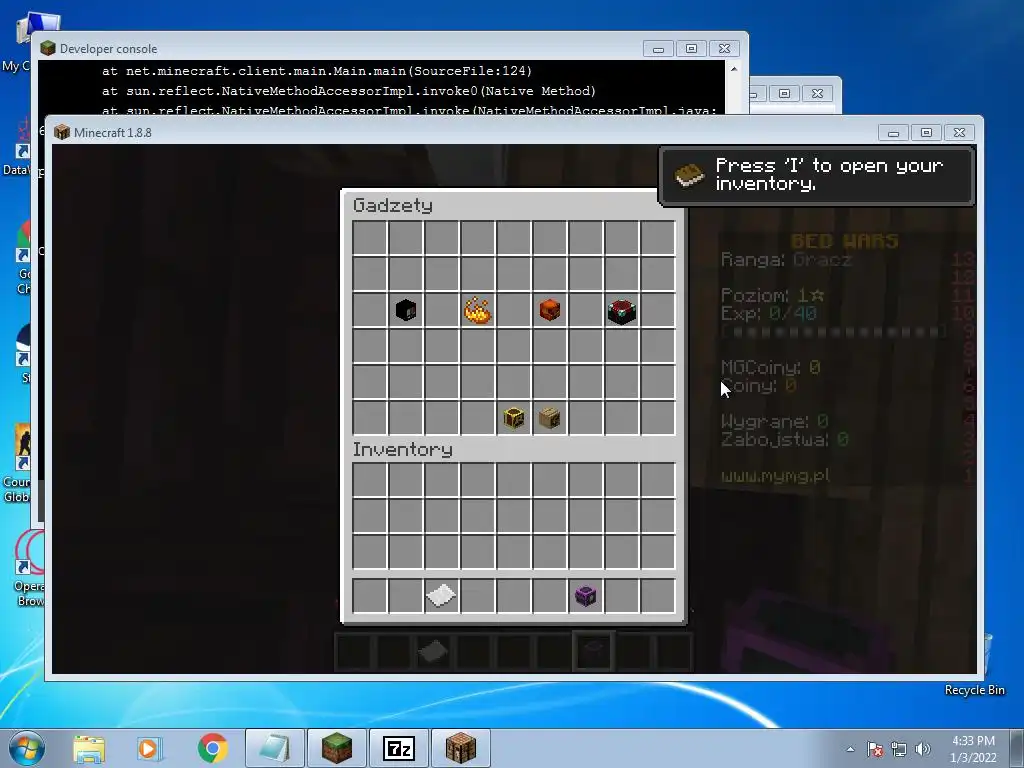
Task: Launch Windows Media Player from taskbar
Action: pyautogui.click(x=150, y=749)
